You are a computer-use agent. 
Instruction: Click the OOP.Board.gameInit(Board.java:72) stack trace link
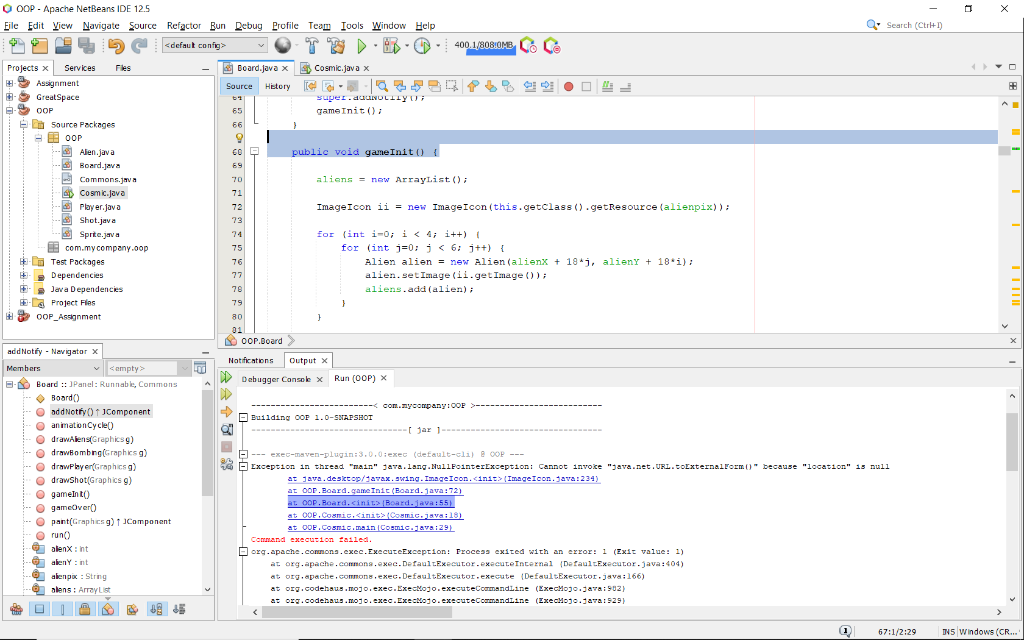coord(375,491)
